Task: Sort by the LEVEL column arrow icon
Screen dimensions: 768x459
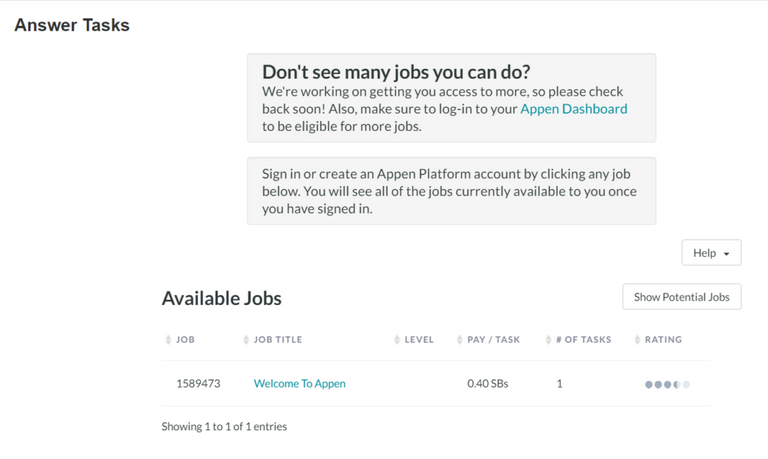Action: tap(397, 339)
